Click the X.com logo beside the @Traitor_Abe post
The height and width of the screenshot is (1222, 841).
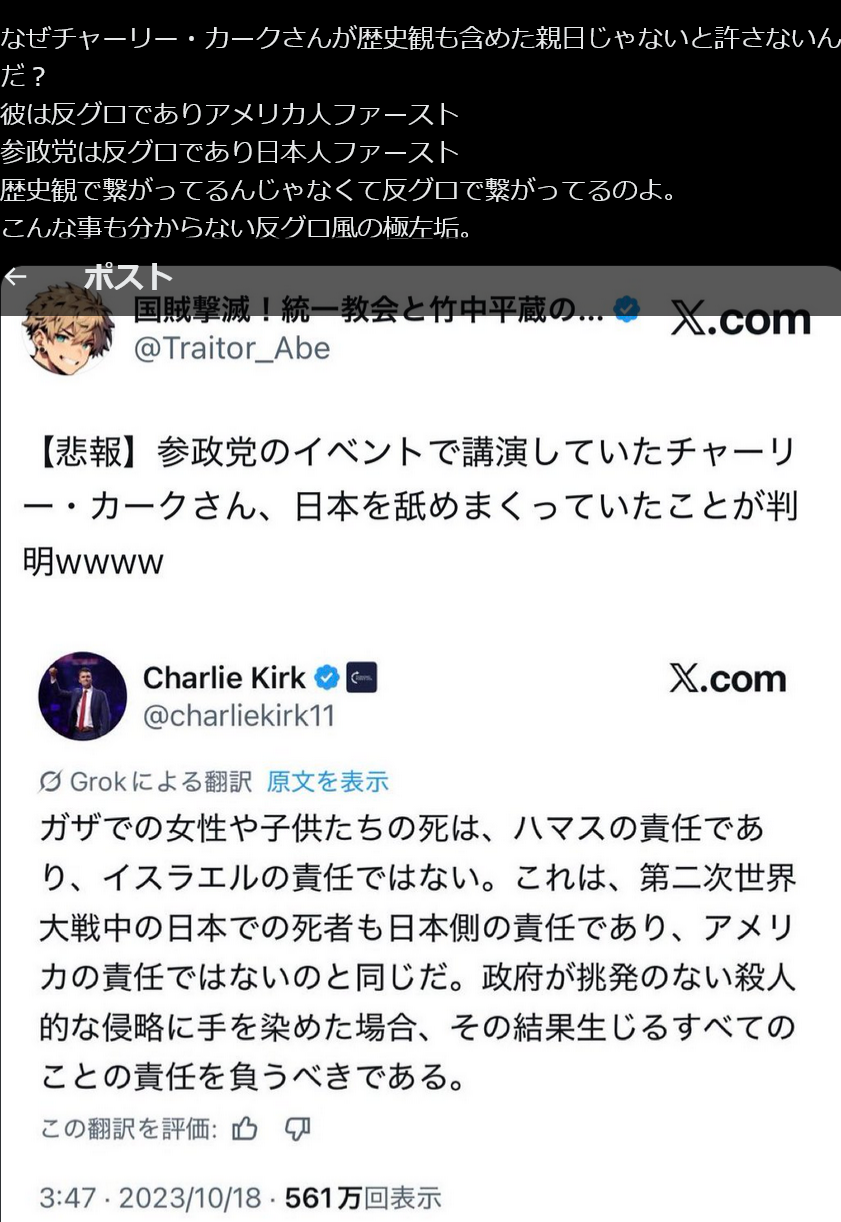[740, 319]
